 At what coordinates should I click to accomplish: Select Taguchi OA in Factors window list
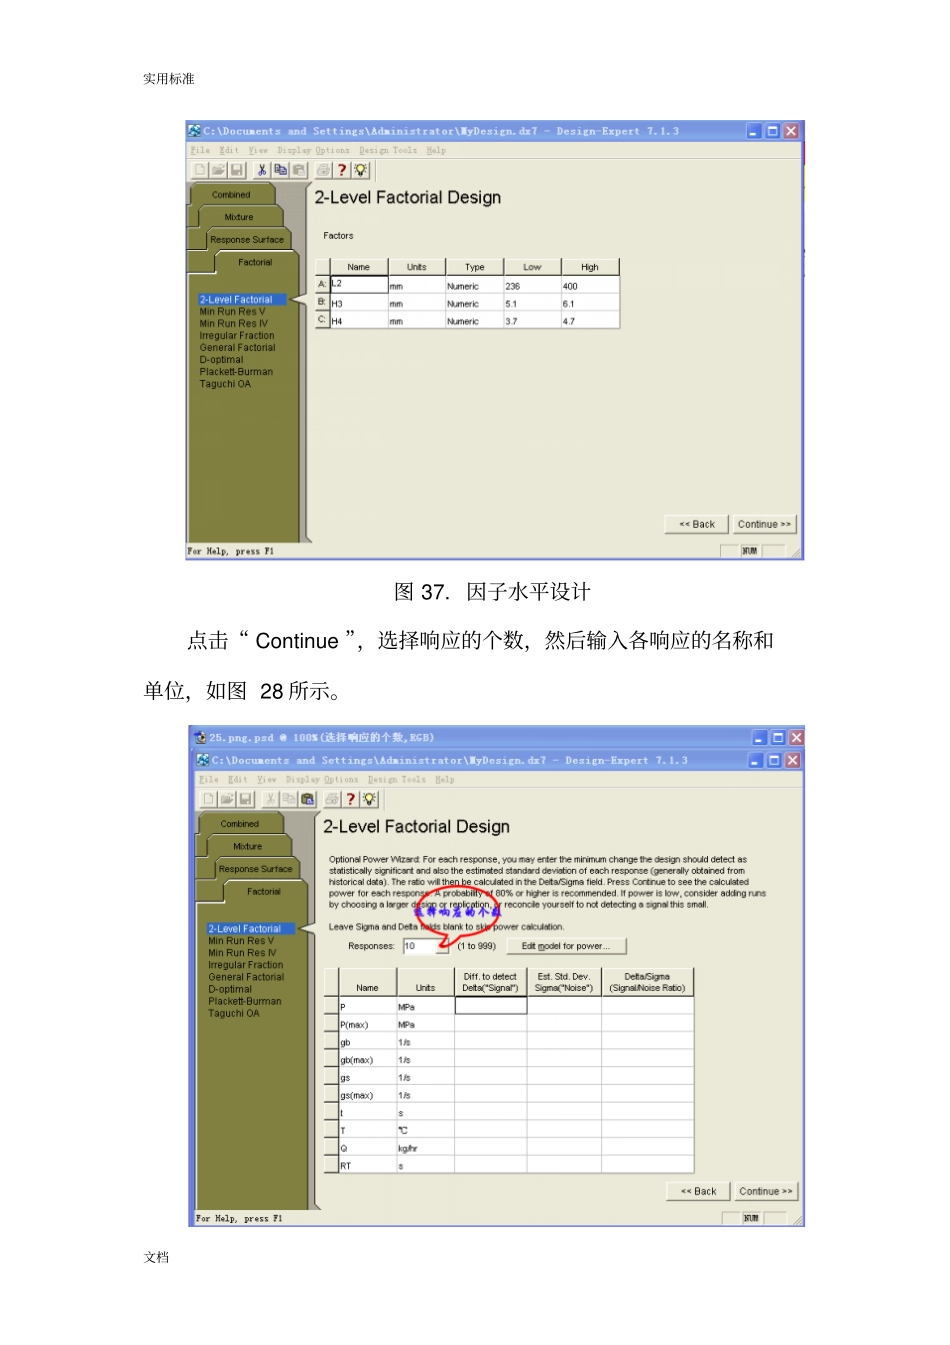(225, 384)
